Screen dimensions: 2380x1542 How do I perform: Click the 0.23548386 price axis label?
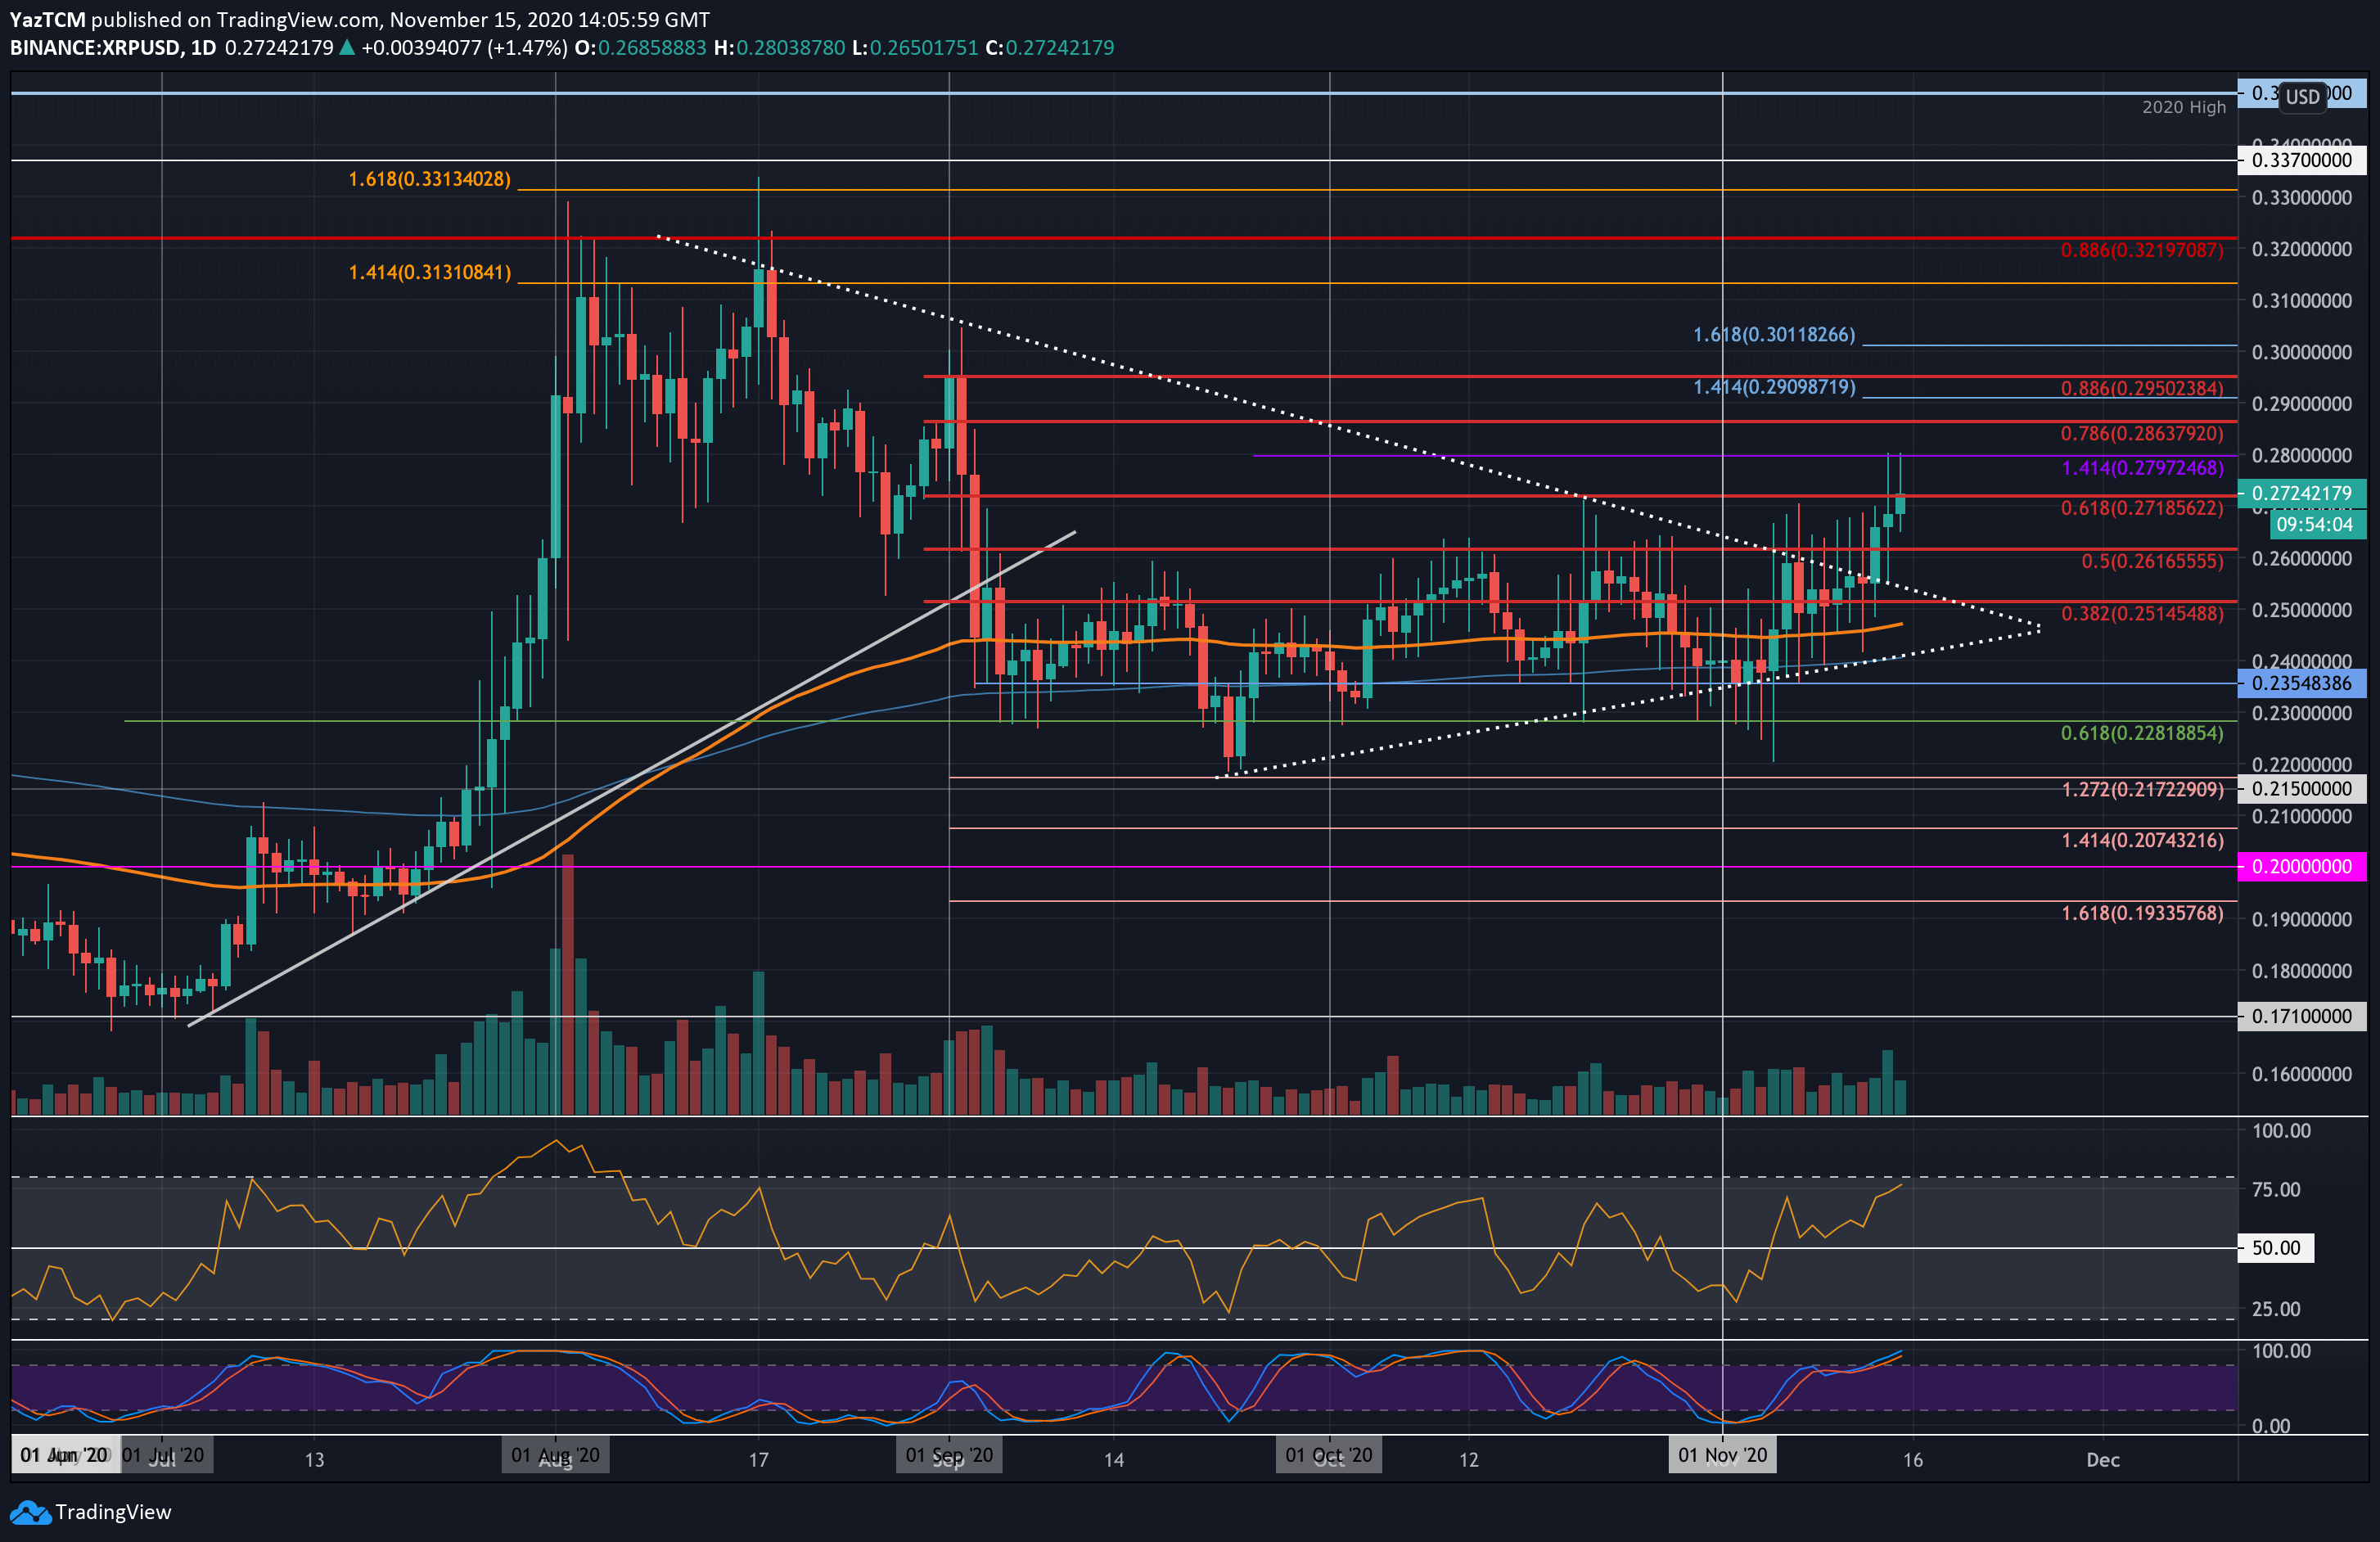click(x=2301, y=683)
